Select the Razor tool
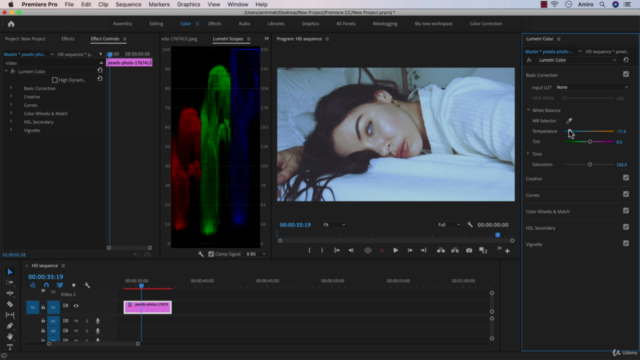 (10, 304)
